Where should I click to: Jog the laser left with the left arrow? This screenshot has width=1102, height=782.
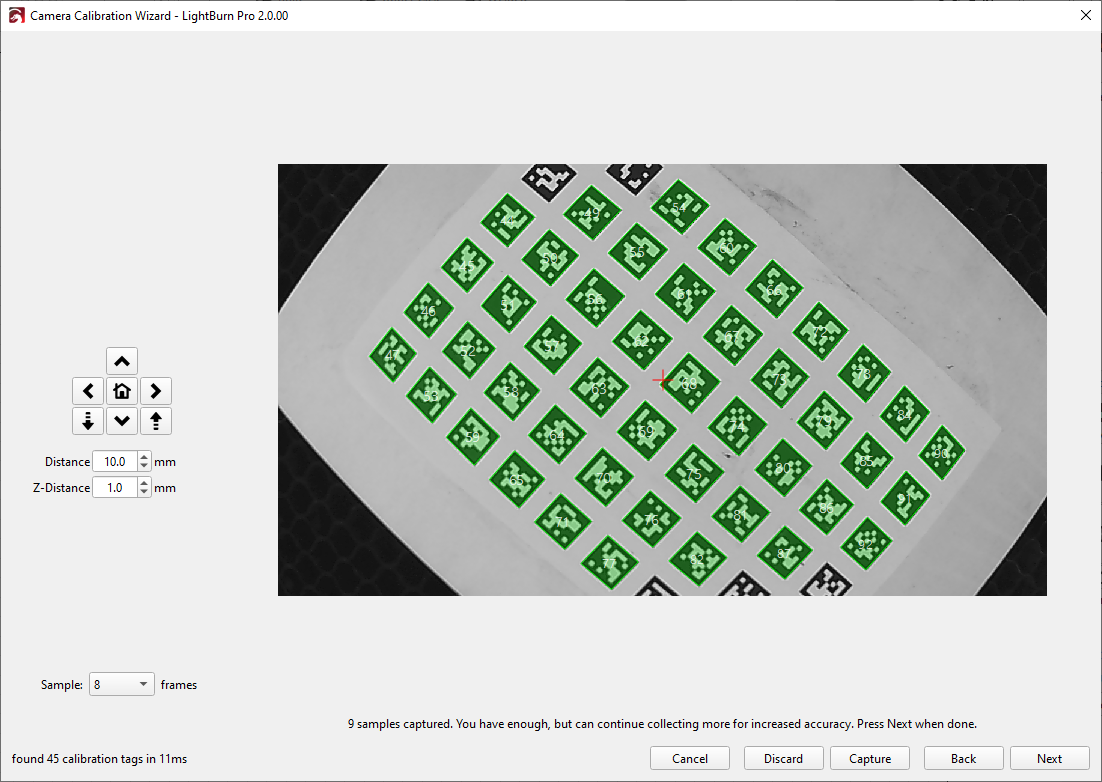88,391
